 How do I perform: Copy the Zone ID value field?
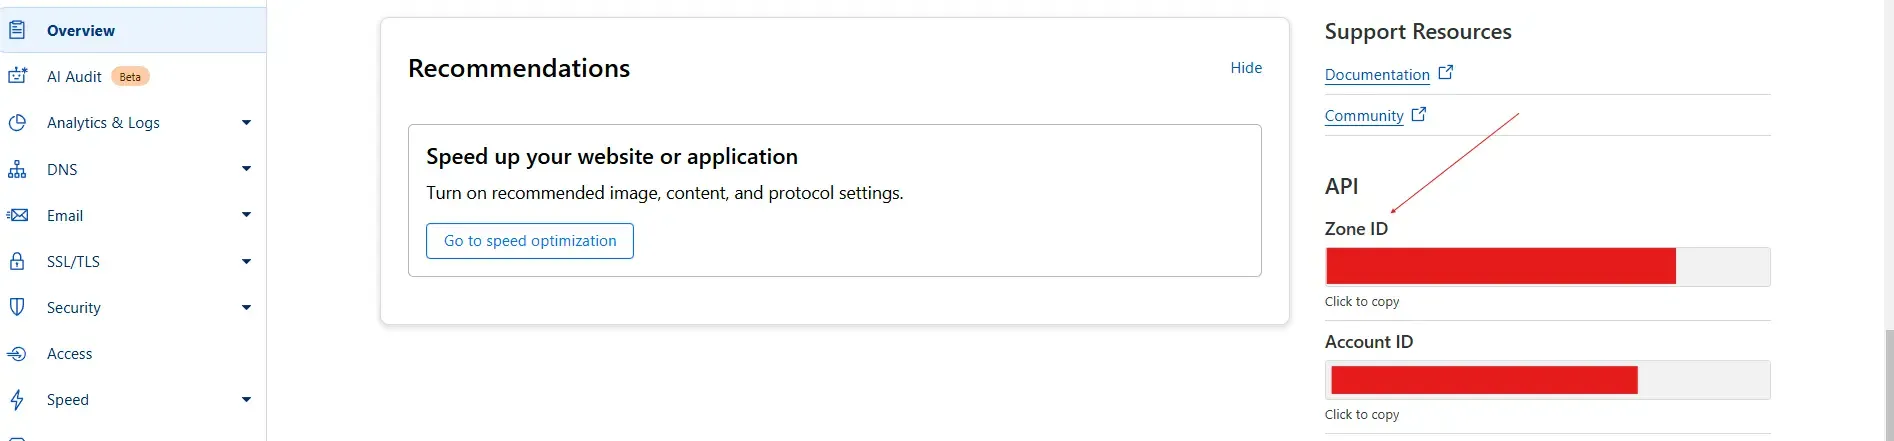(x=1547, y=267)
